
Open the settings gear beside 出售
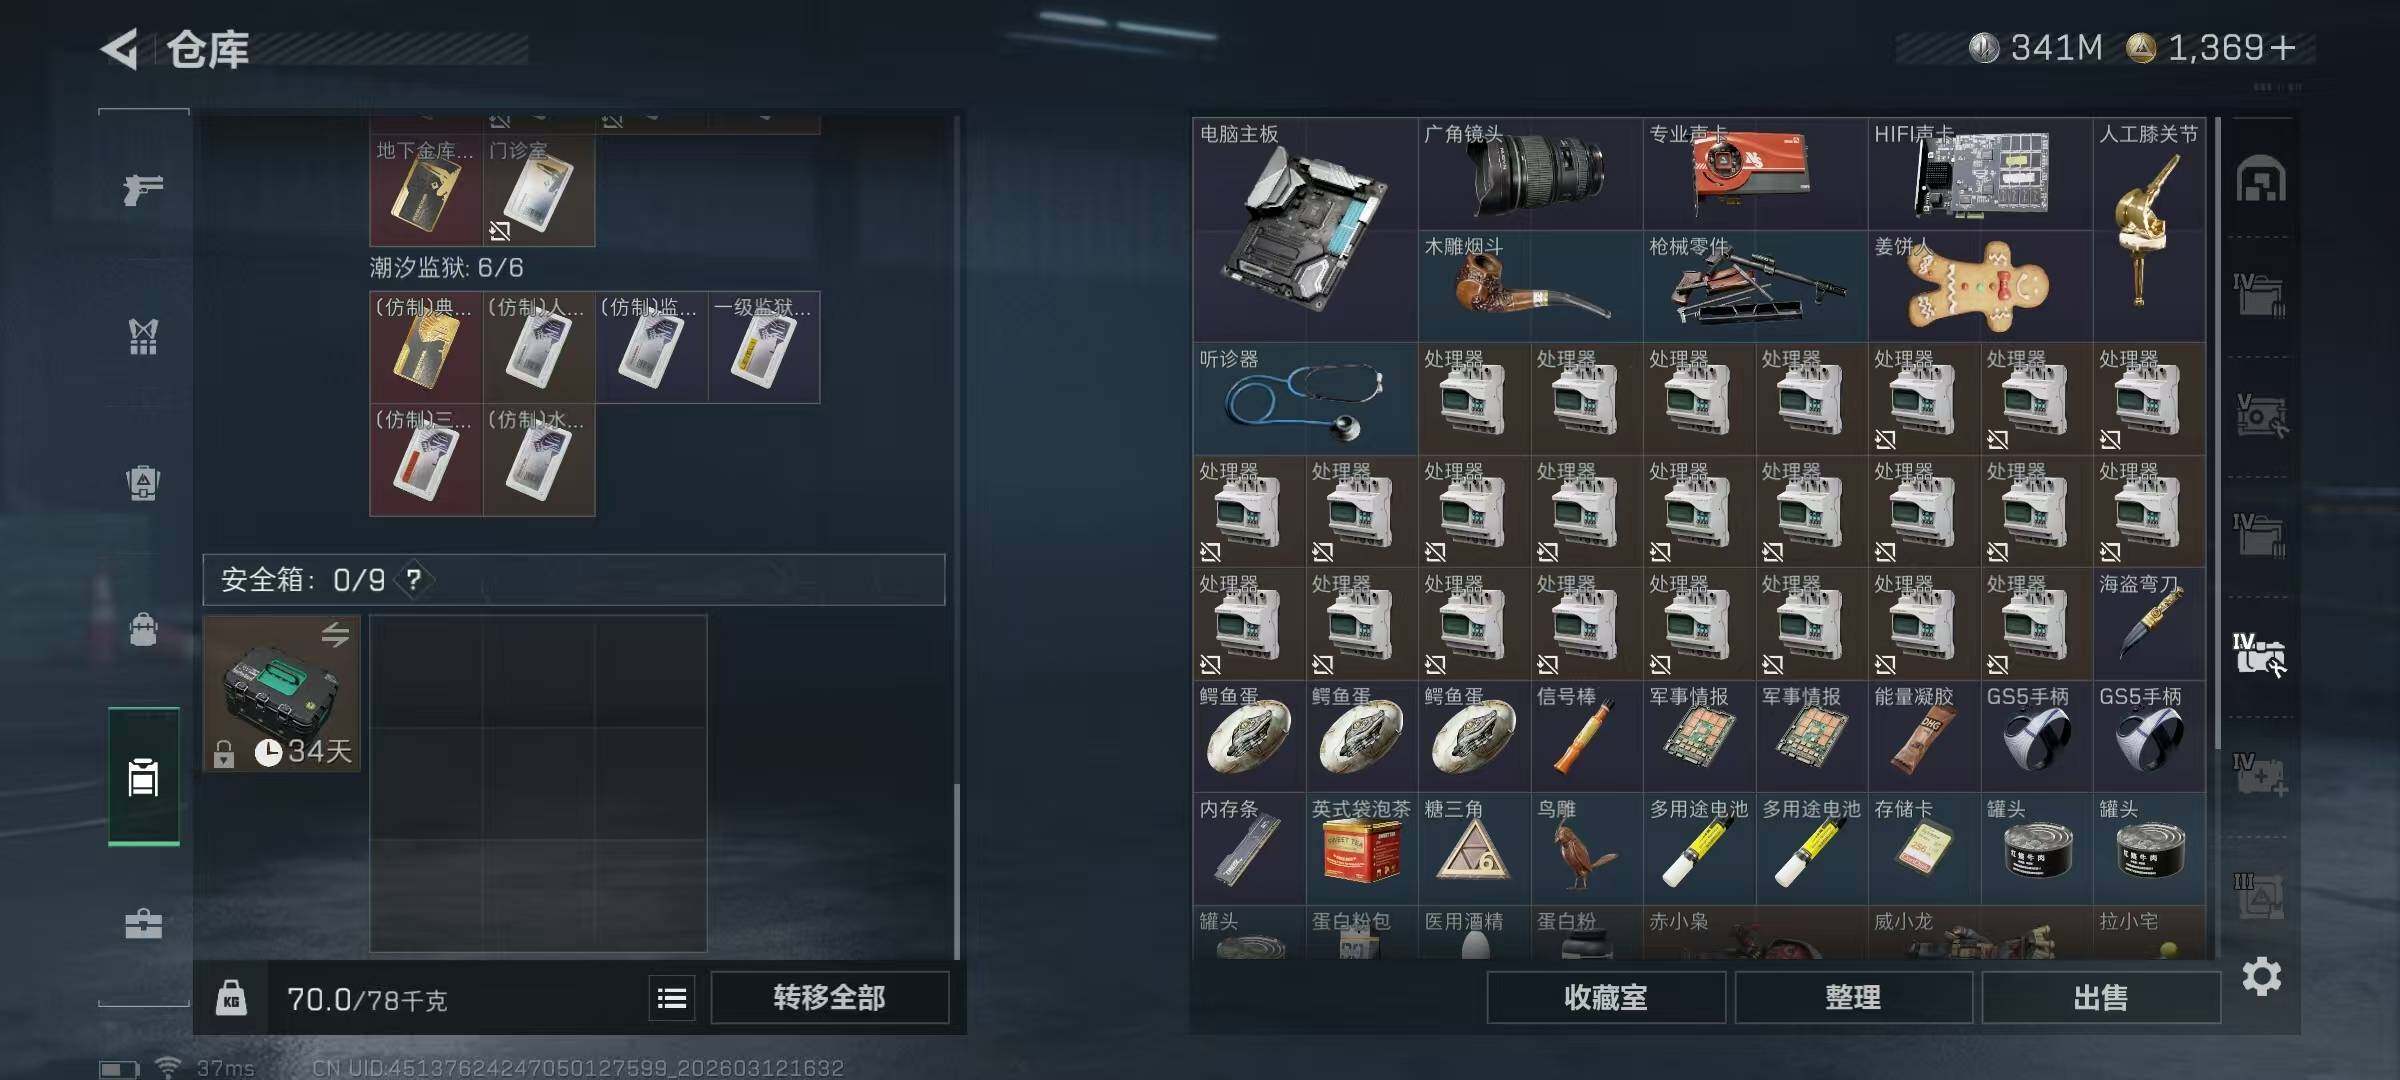pos(2261,976)
